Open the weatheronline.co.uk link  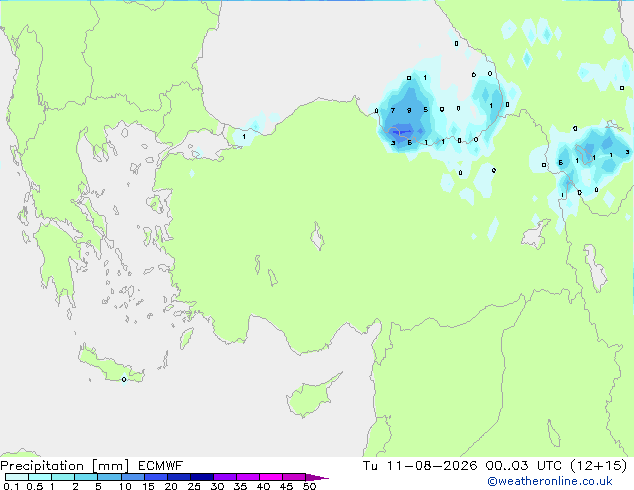pyautogui.click(x=550, y=481)
